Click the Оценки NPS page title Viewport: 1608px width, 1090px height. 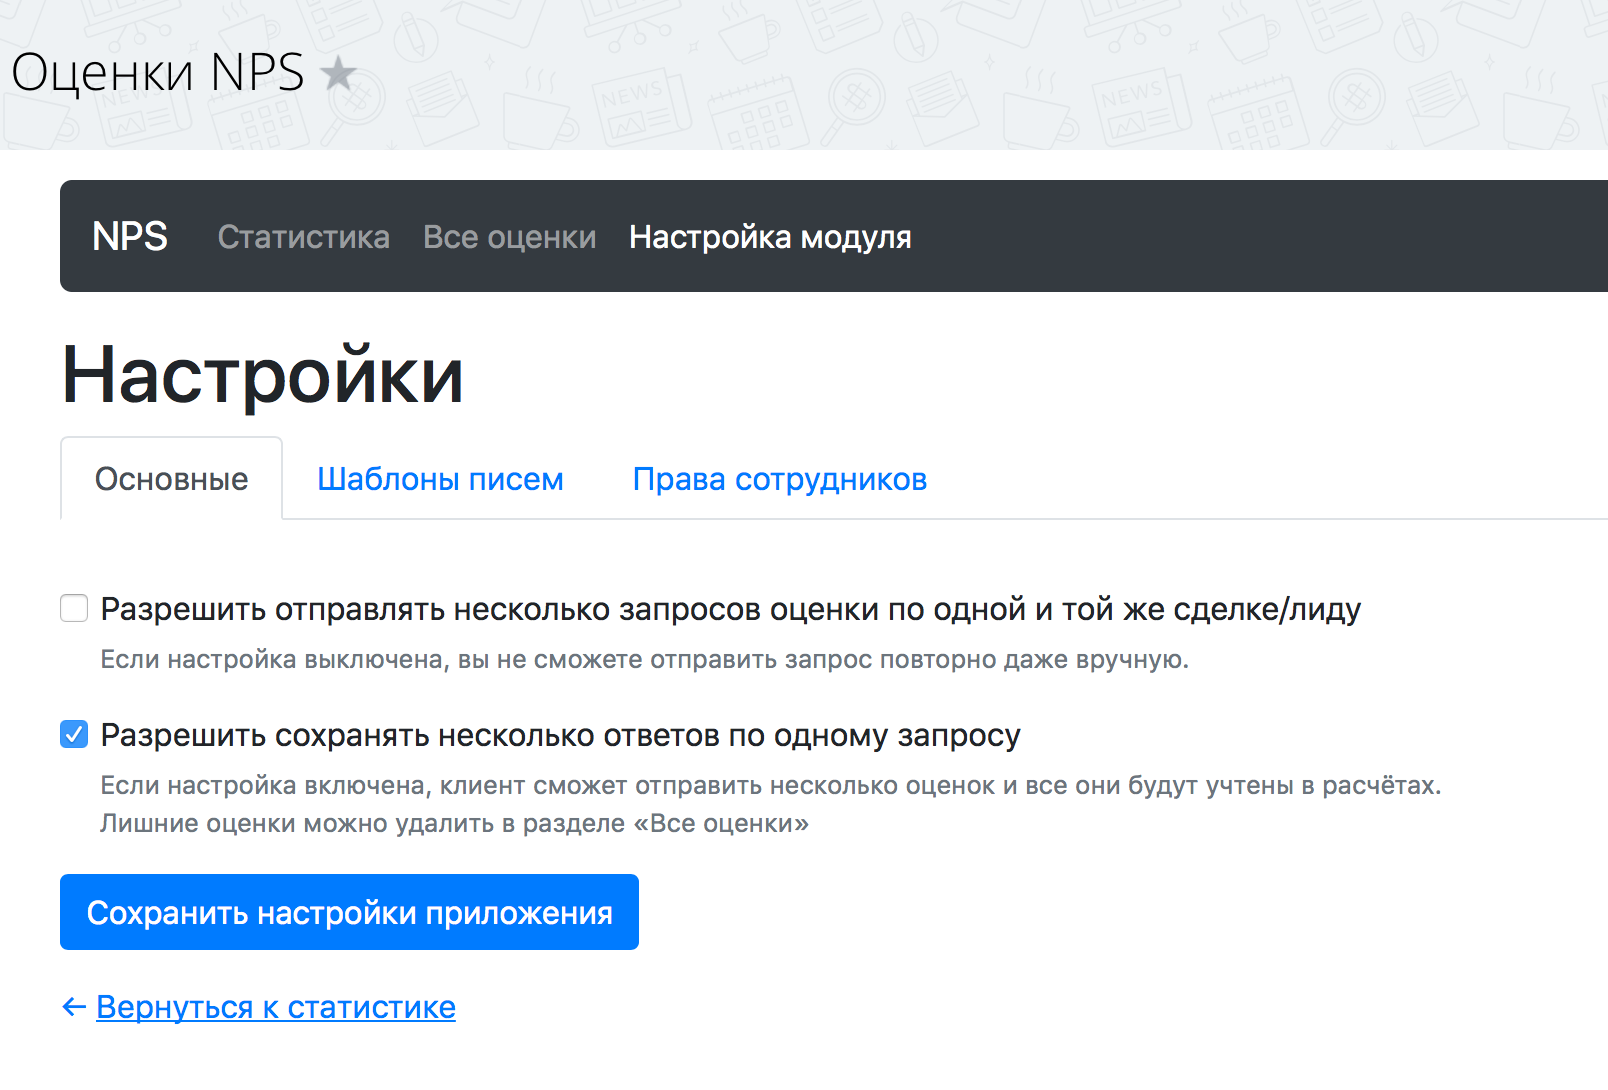(x=158, y=73)
